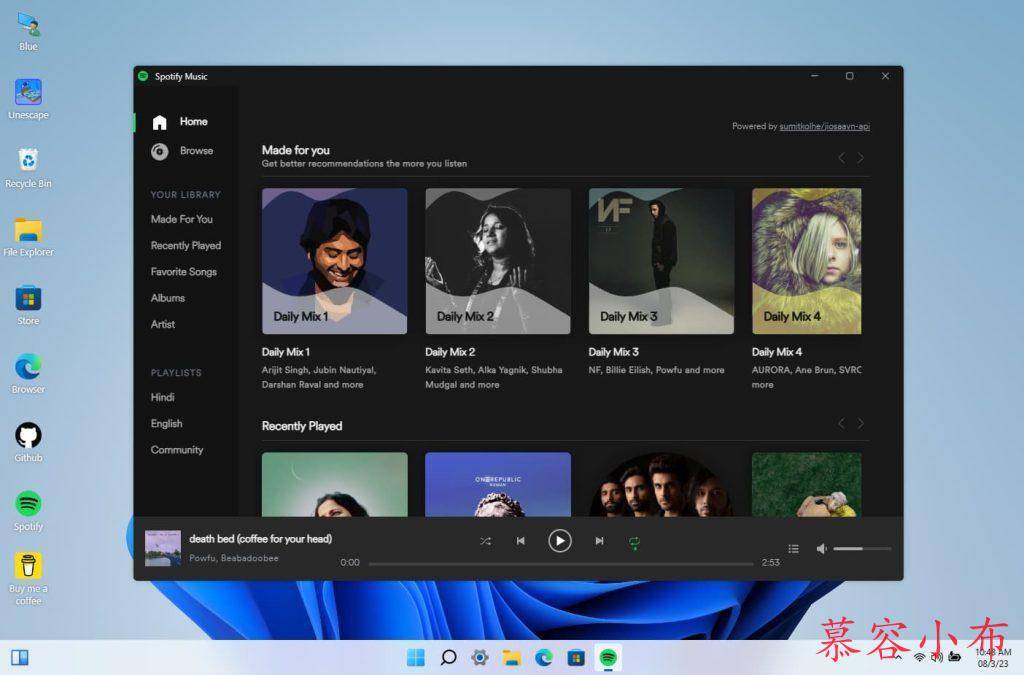Click the Daily Mix 1 title text

[x=286, y=352]
